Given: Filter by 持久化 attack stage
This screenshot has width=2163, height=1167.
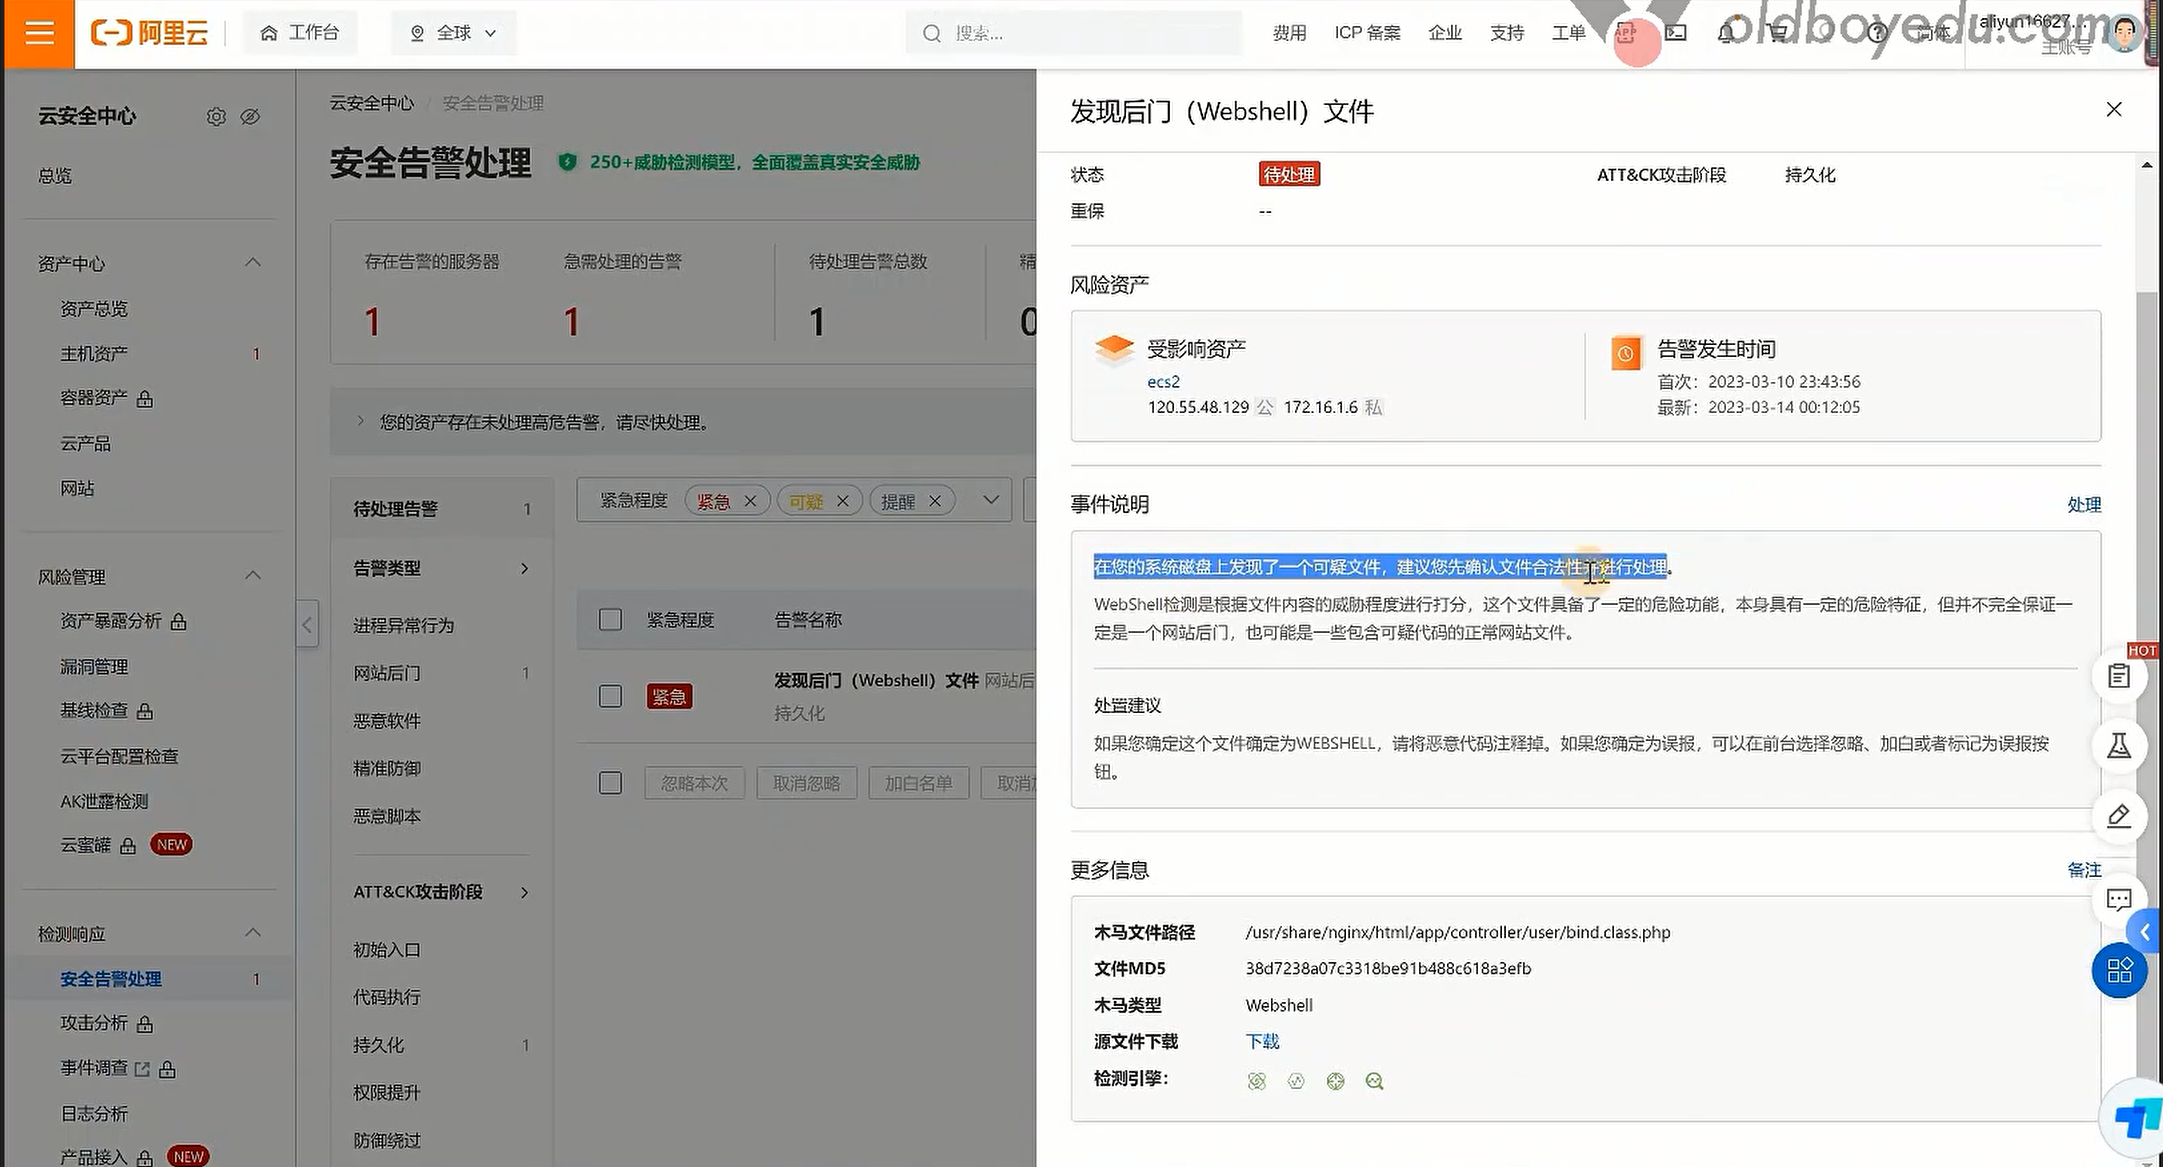Looking at the screenshot, I should coord(378,1045).
